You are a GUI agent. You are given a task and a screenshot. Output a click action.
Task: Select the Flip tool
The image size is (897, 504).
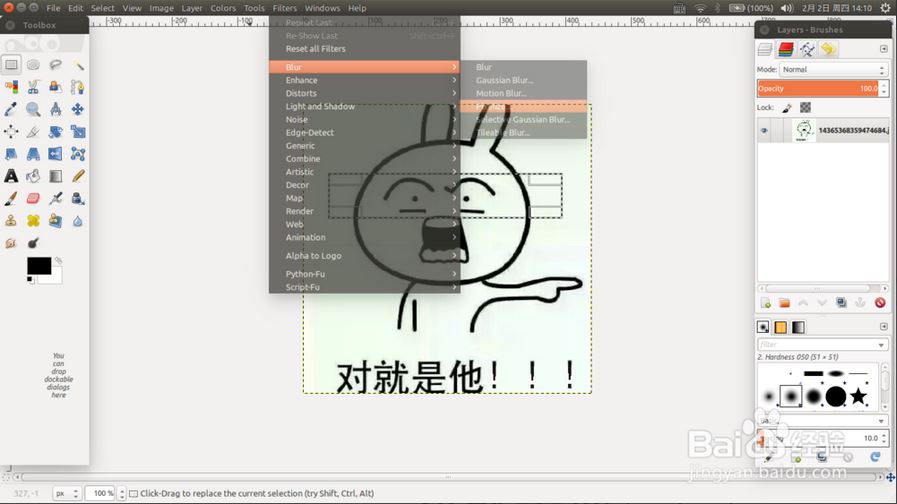[55, 154]
